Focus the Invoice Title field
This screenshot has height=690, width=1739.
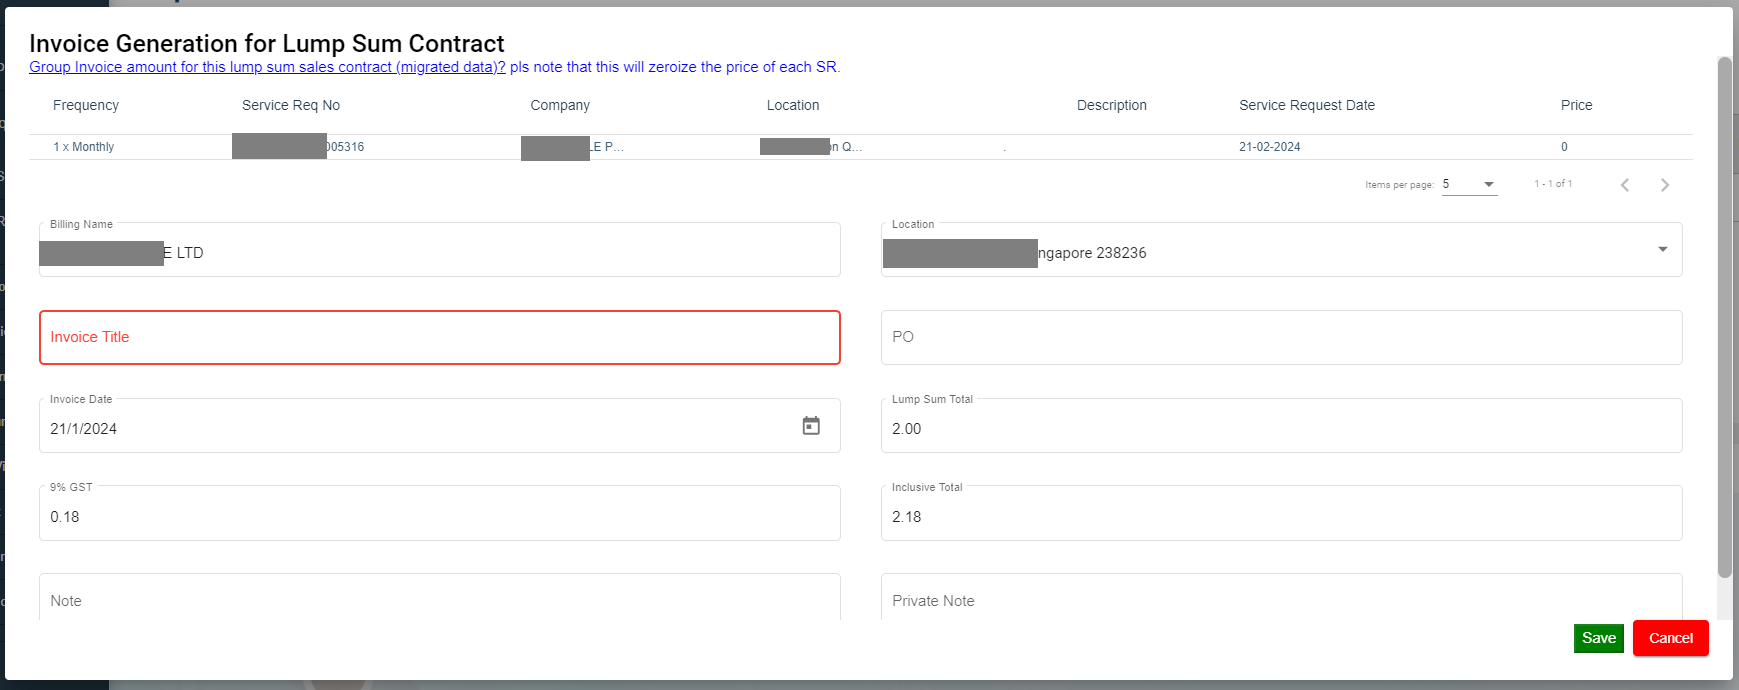440,338
